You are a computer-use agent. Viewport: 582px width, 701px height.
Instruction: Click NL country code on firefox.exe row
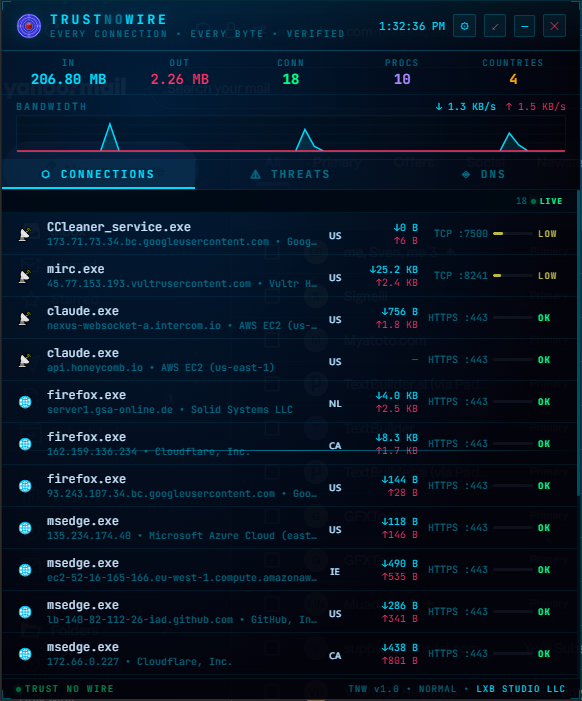(x=335, y=404)
